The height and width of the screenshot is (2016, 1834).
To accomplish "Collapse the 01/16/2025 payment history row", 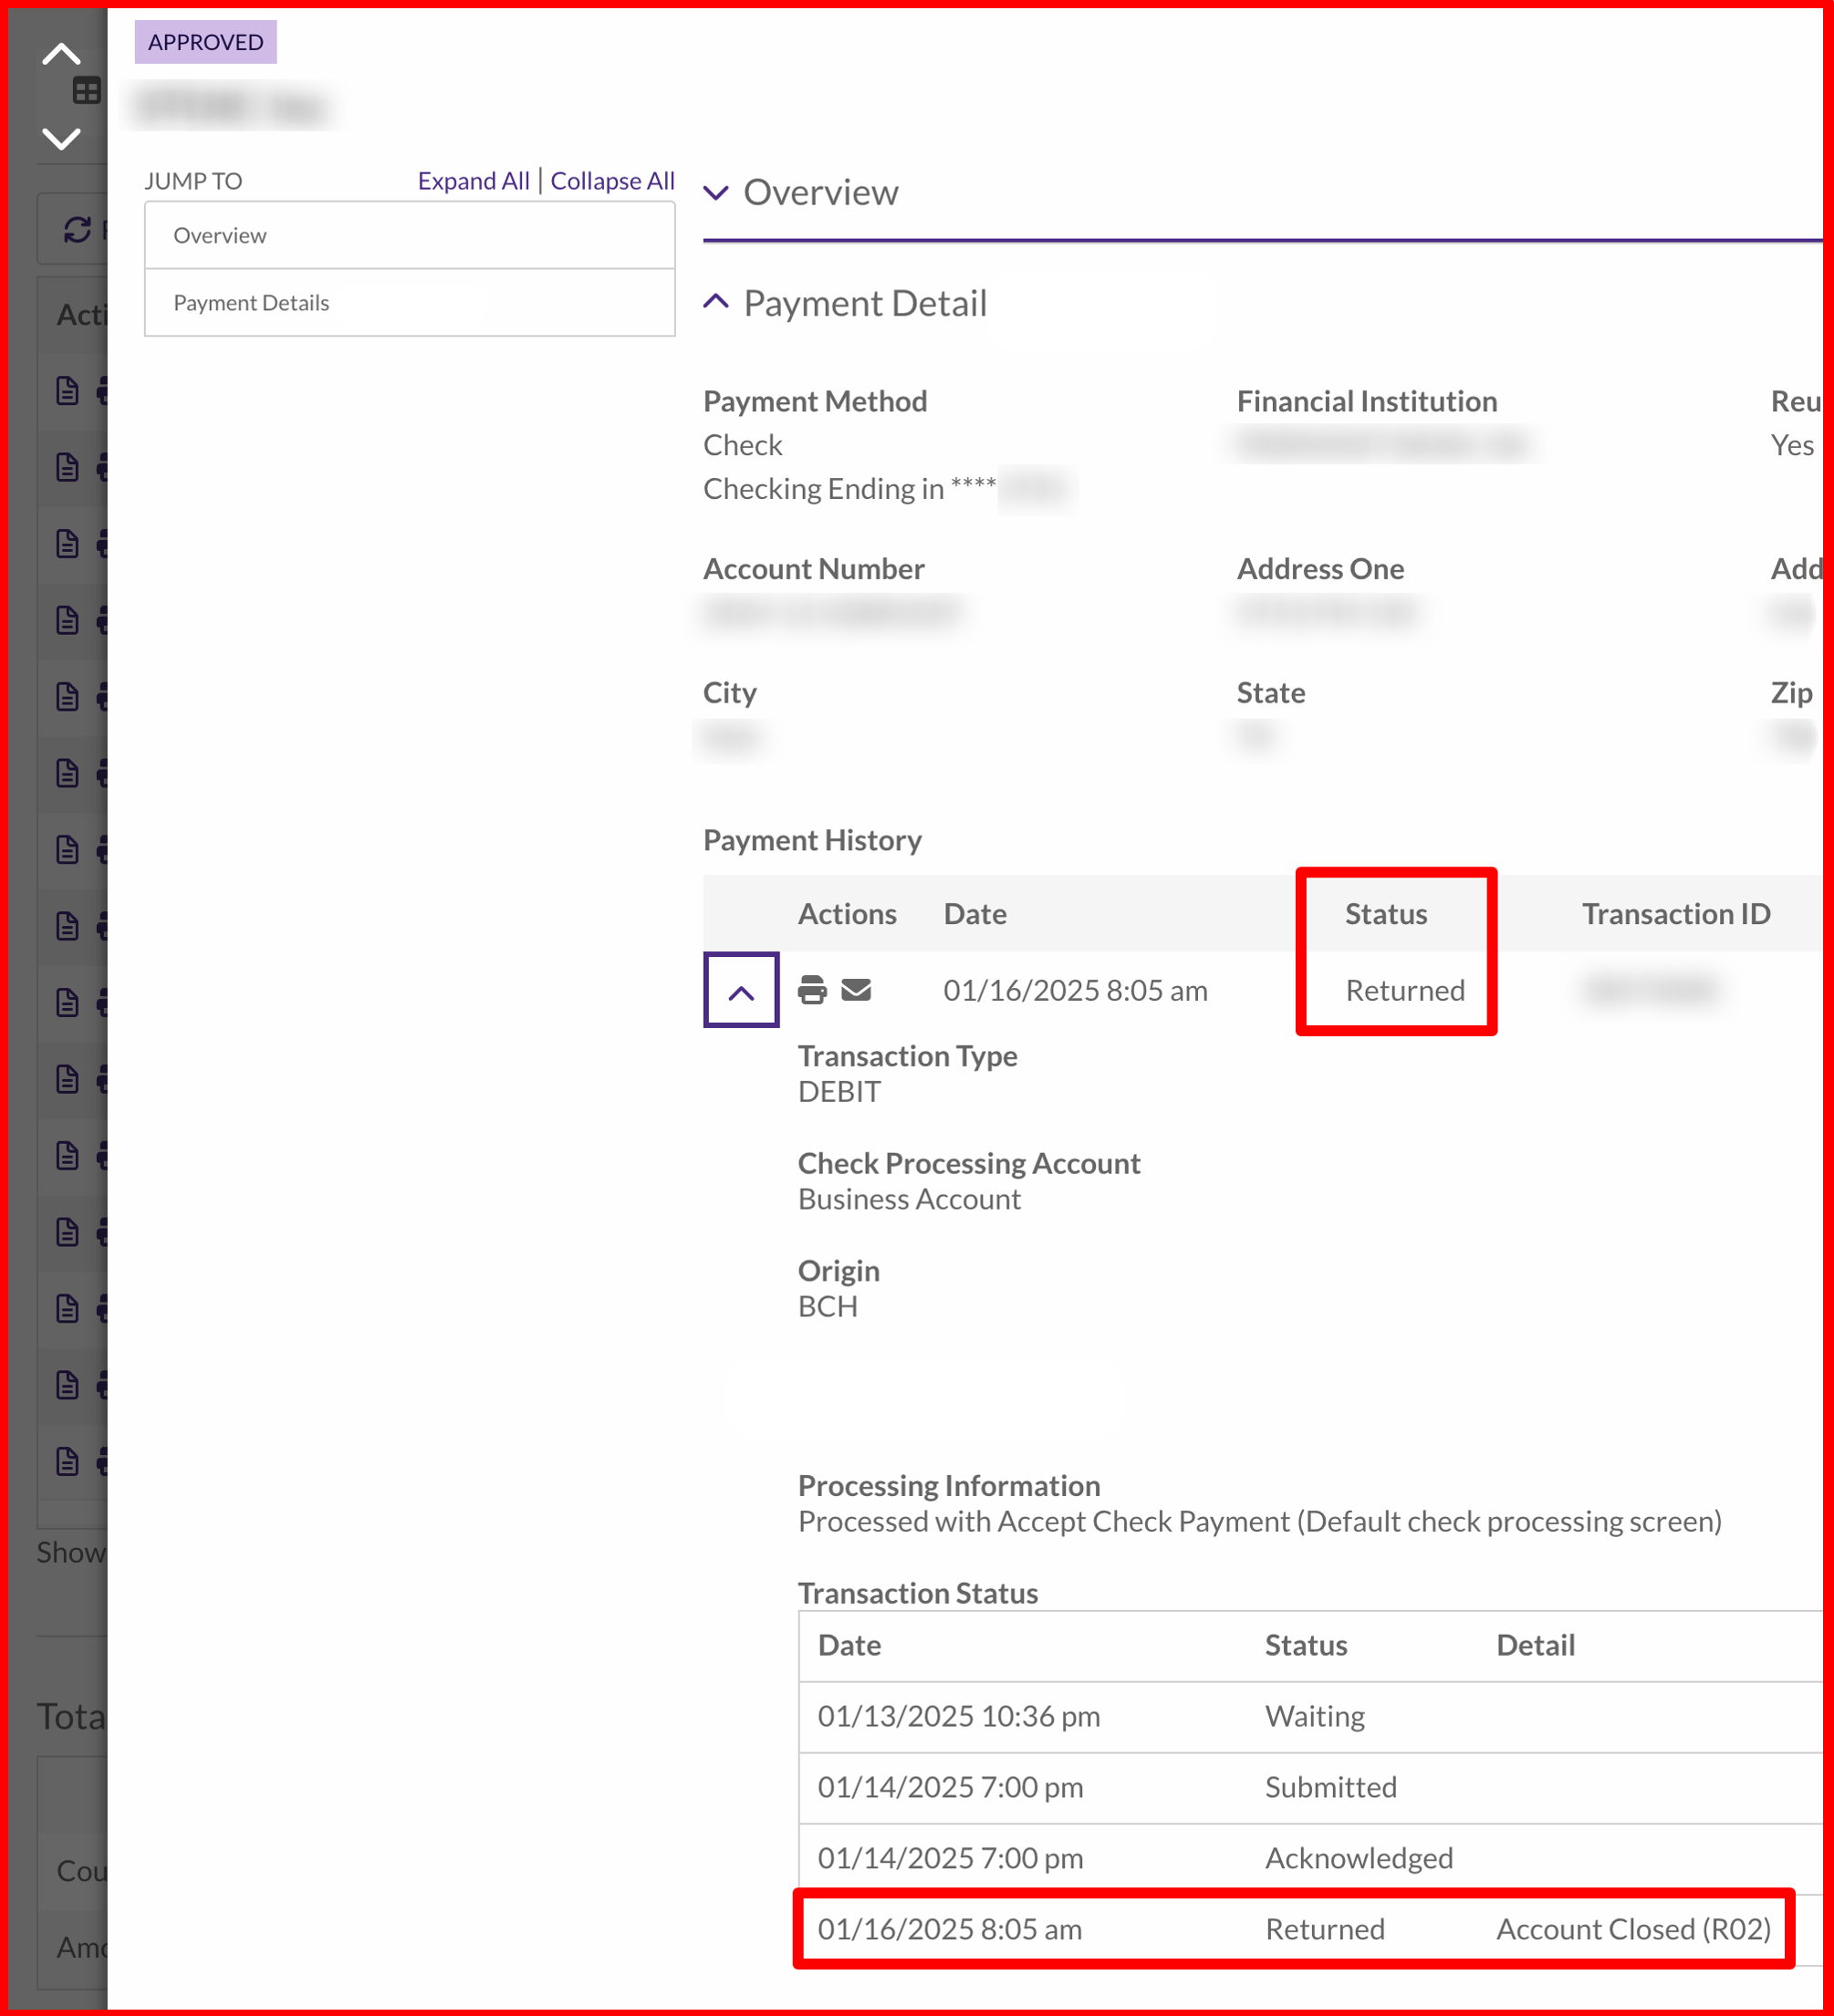I will pyautogui.click(x=741, y=991).
